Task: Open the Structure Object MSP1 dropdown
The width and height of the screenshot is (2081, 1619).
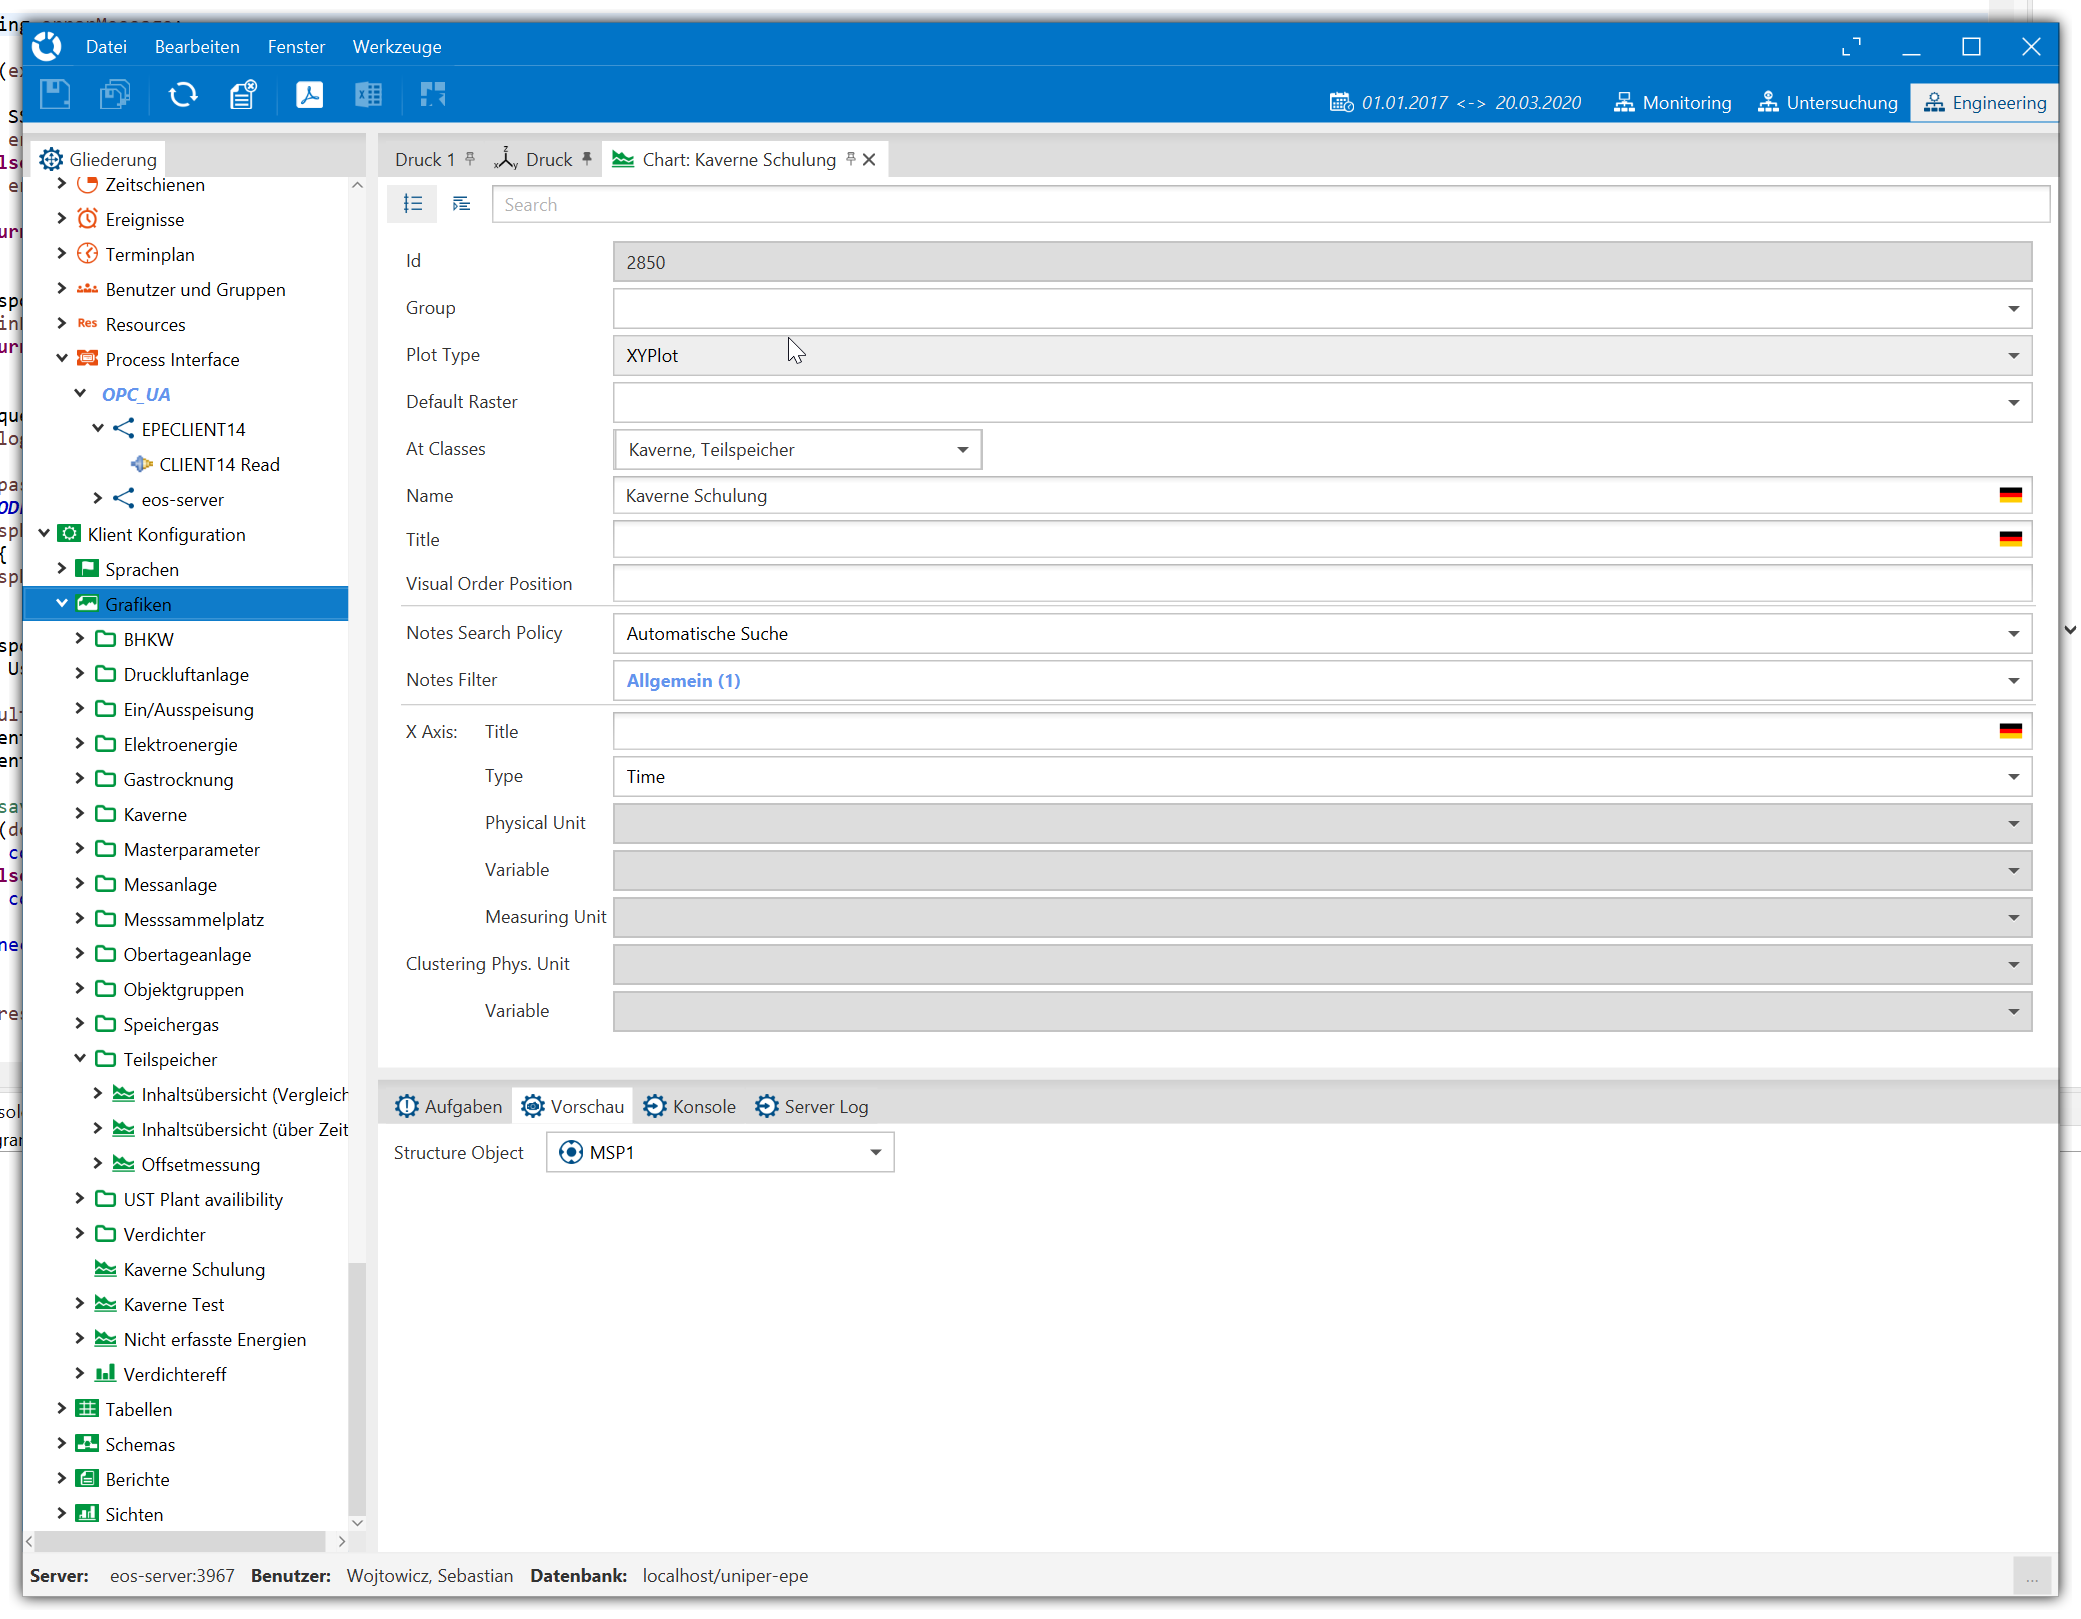Action: click(875, 1153)
